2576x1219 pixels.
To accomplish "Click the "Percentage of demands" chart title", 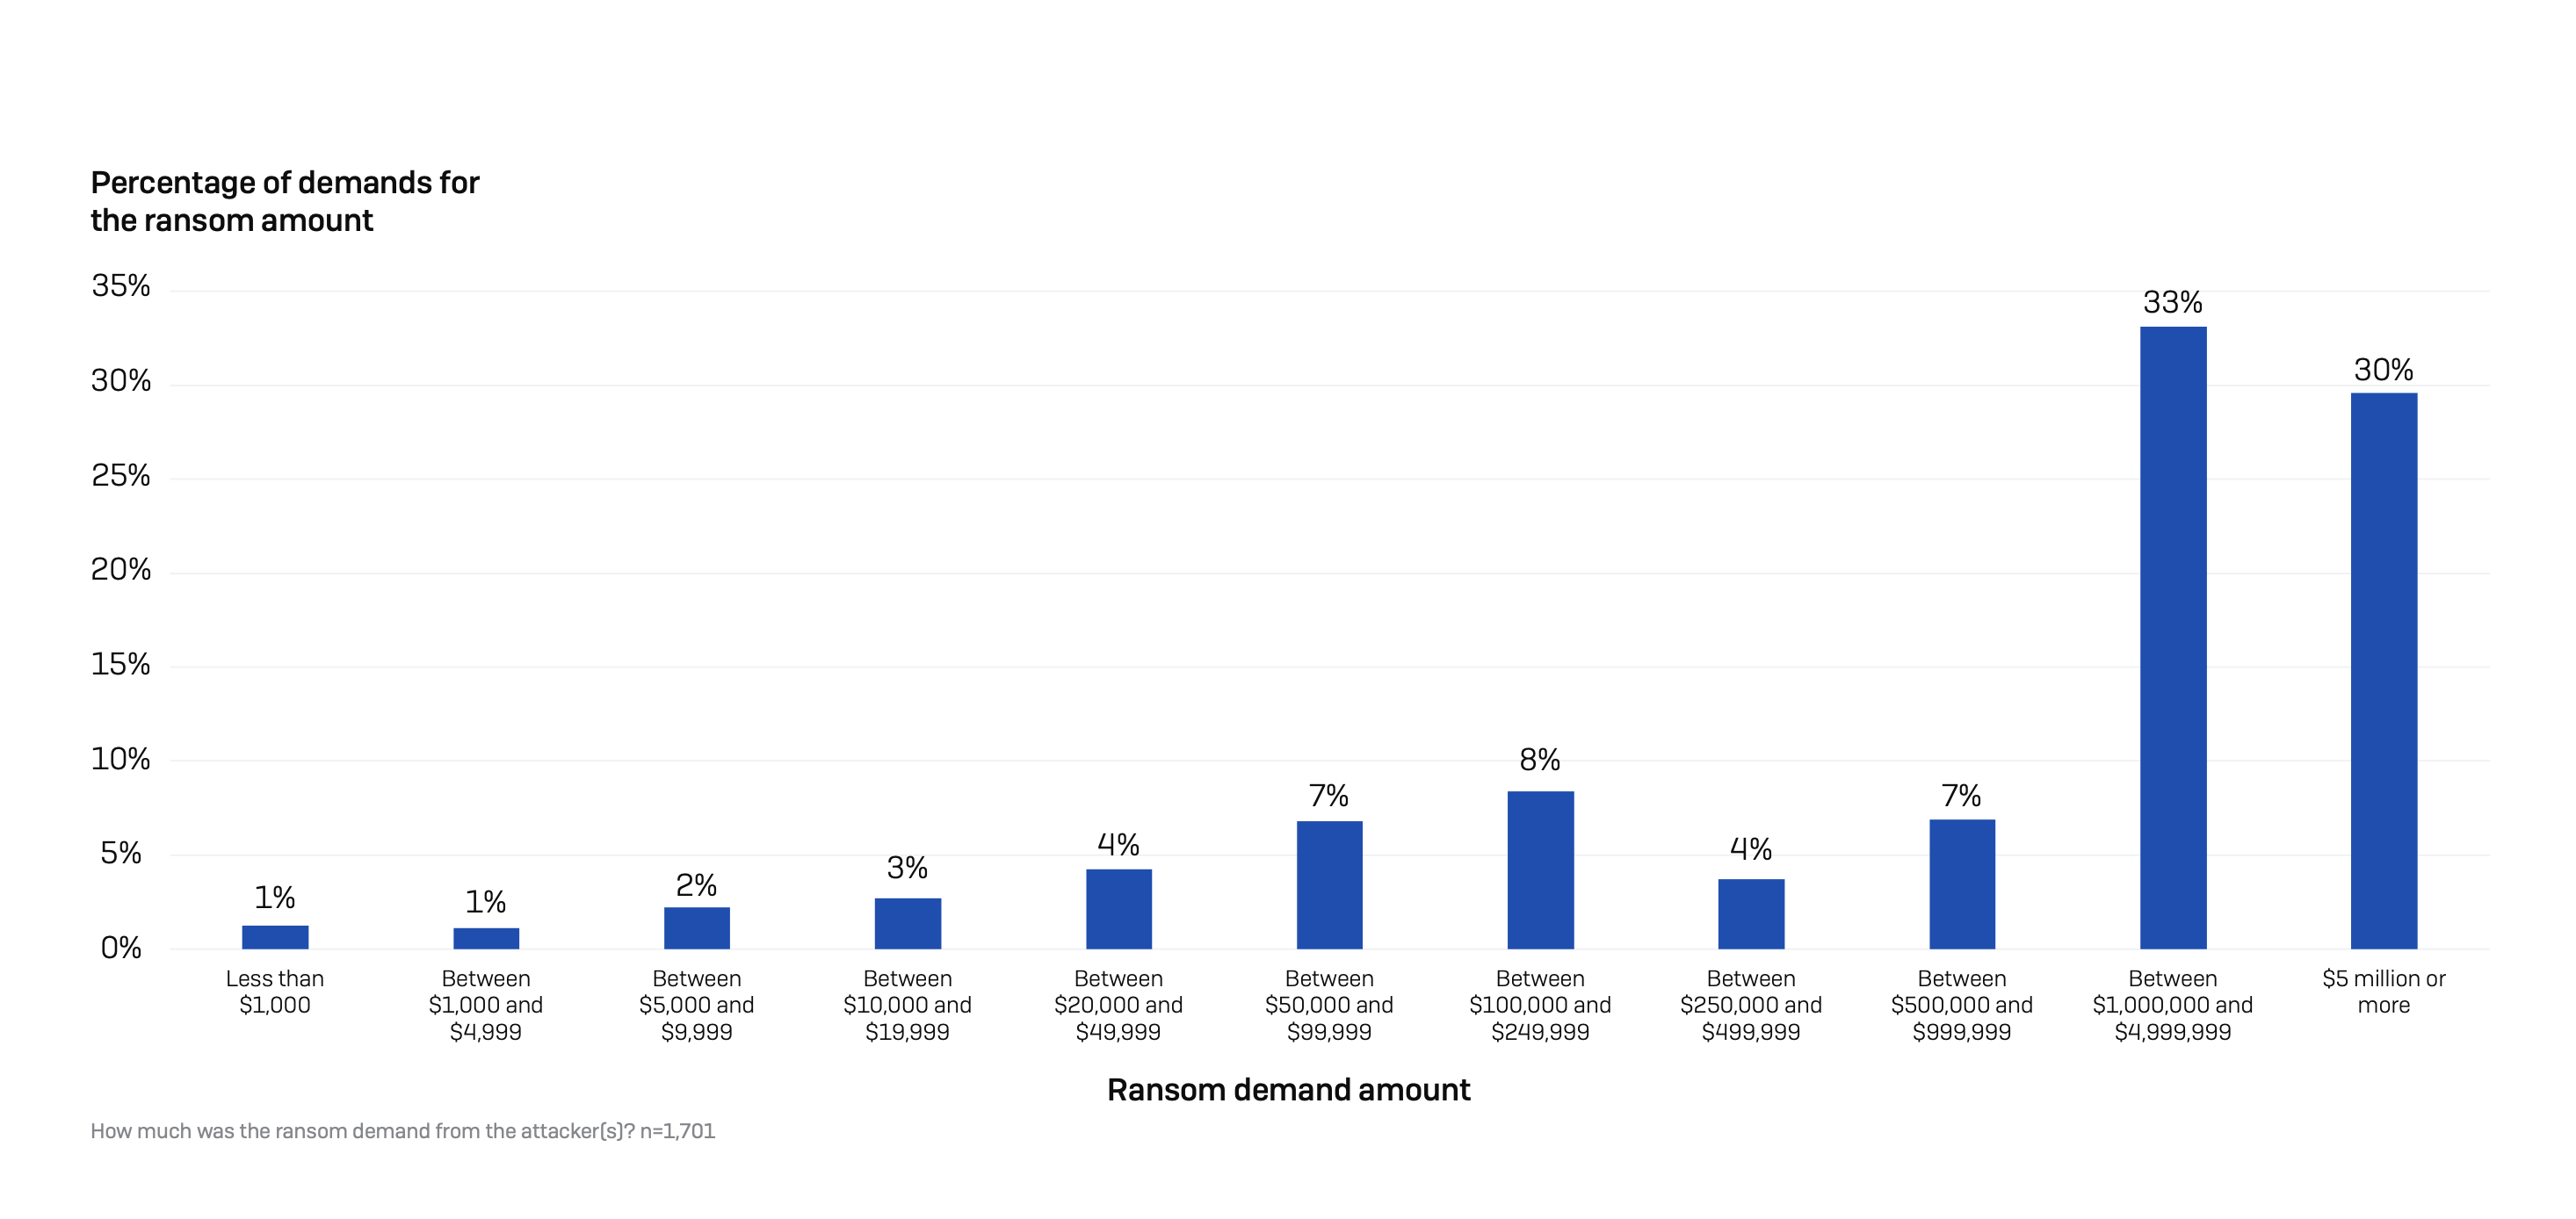I will (x=285, y=201).
